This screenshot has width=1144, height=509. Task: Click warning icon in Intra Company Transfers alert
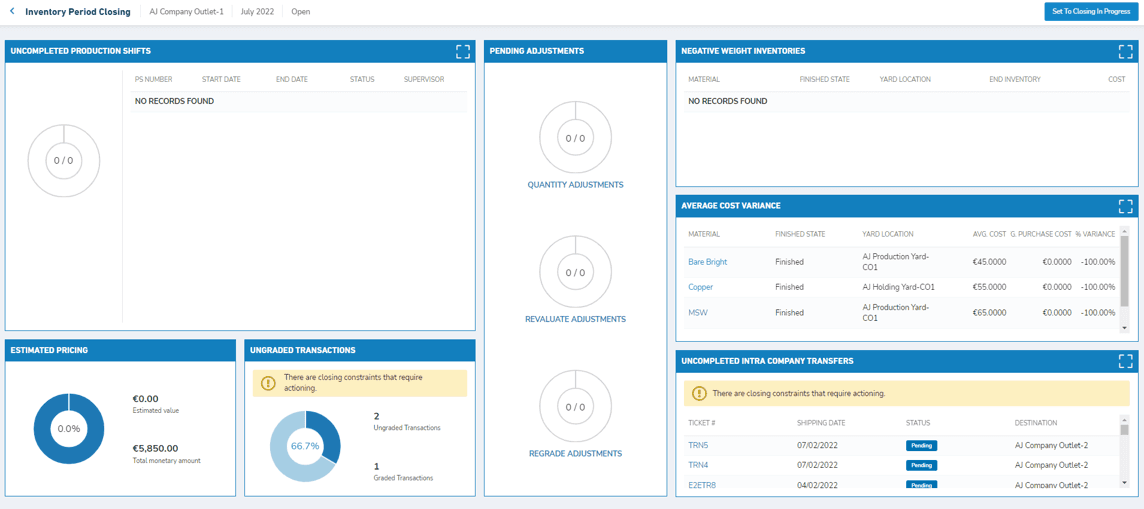tap(698, 393)
